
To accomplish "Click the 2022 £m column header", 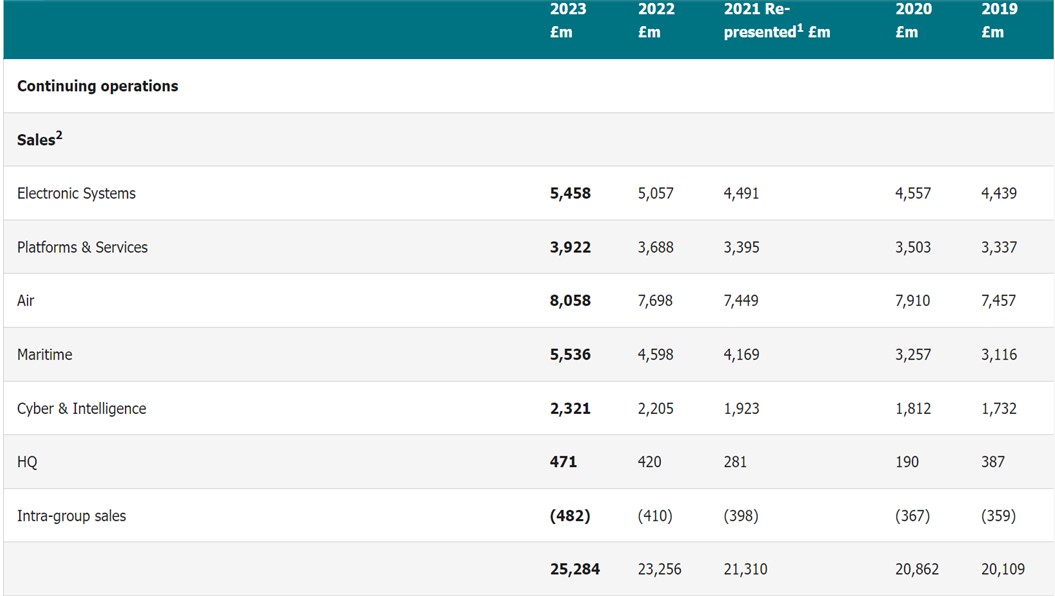I will tap(656, 20).
